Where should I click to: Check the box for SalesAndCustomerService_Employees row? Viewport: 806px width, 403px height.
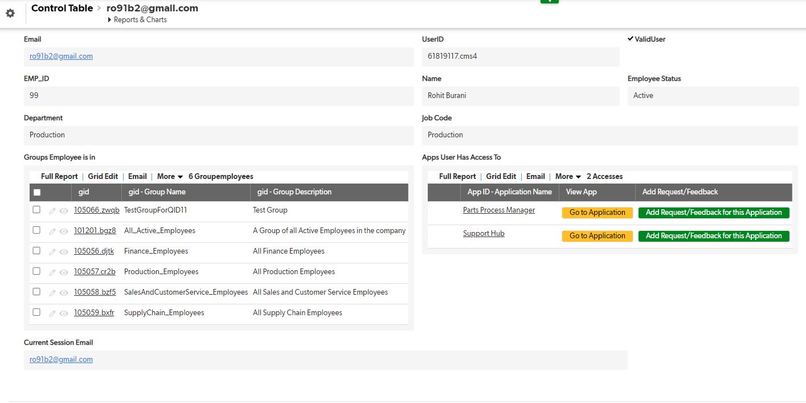(x=36, y=291)
